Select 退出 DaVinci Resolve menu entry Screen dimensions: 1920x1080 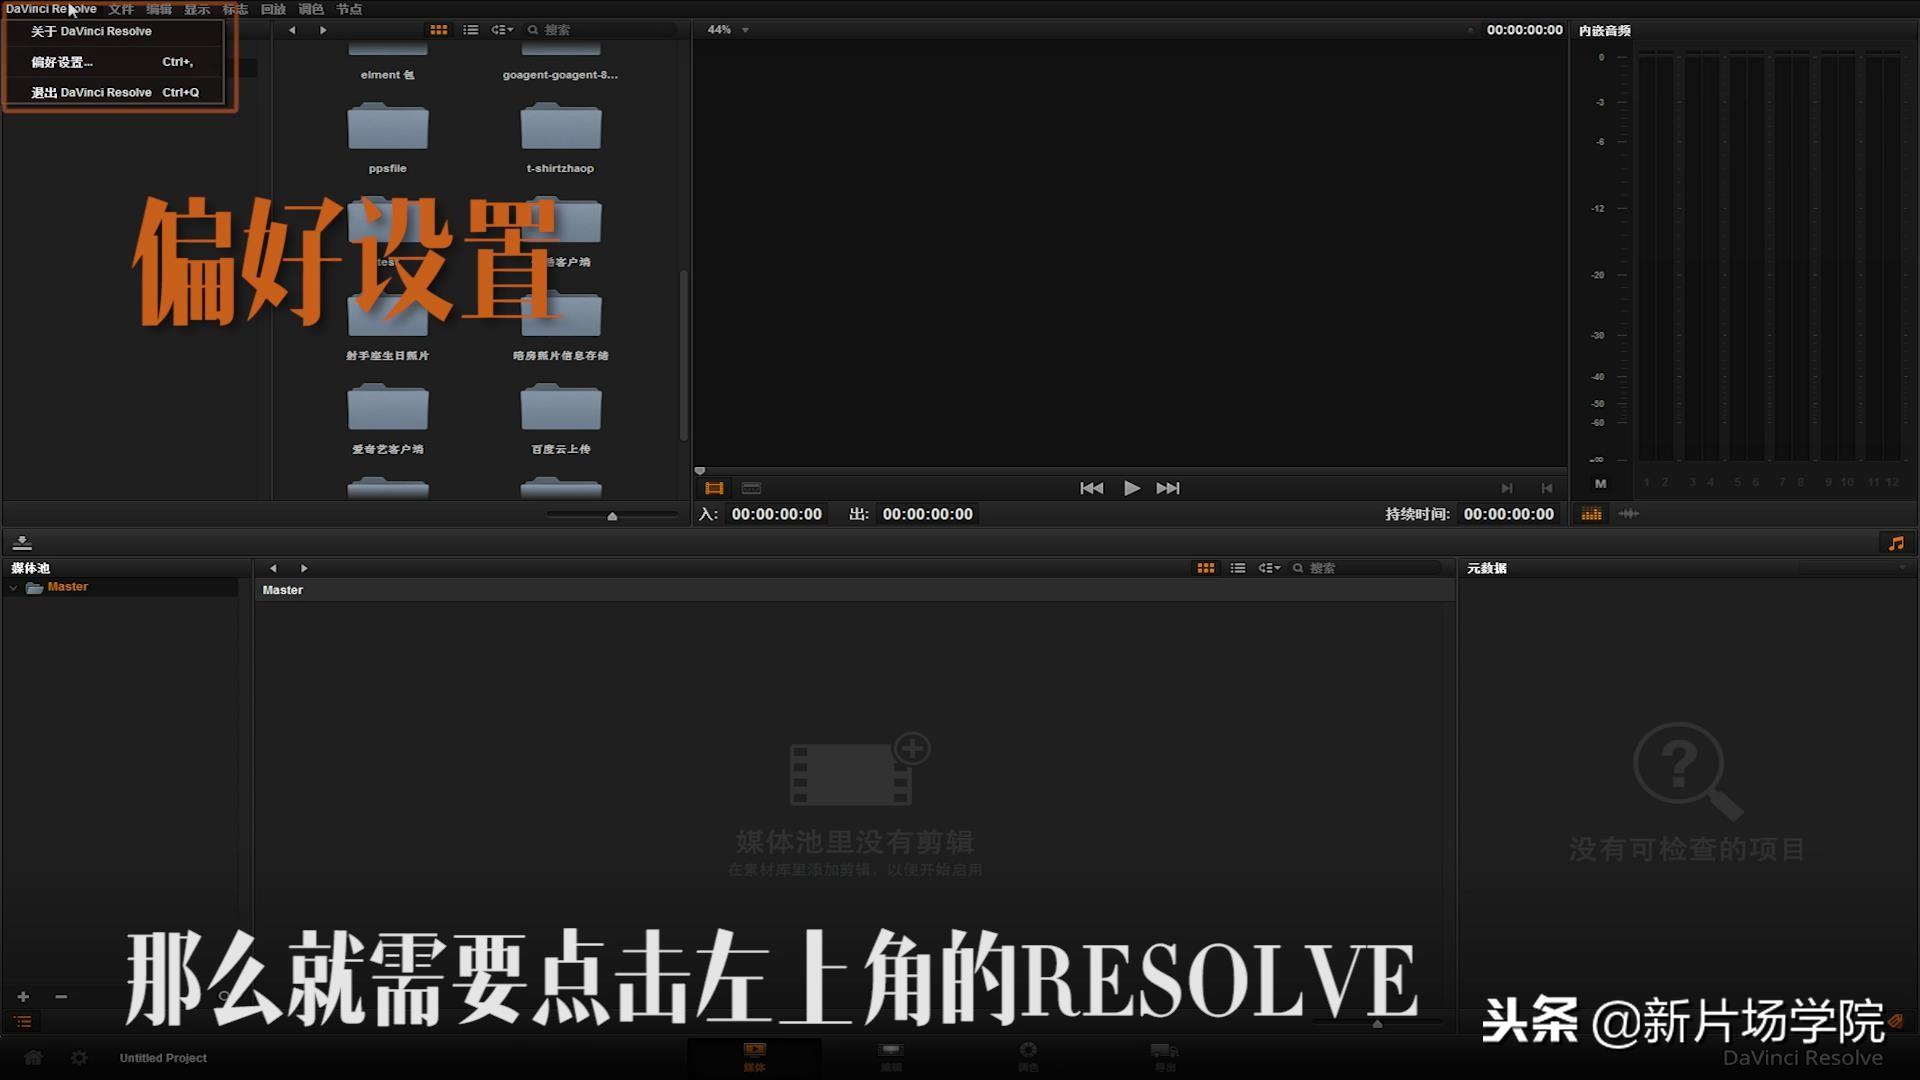113,92
